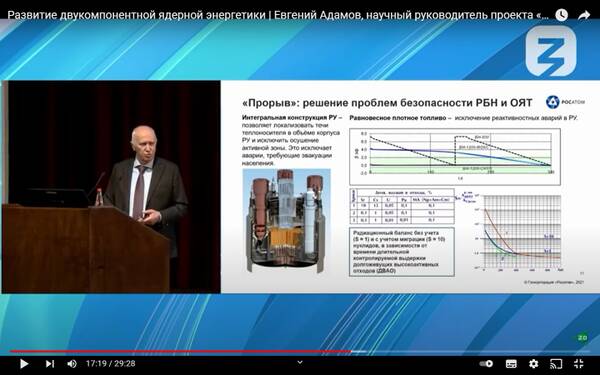This screenshot has width=600, height=375.
Task: Seek along the red video progress bar
Action: pos(300,351)
